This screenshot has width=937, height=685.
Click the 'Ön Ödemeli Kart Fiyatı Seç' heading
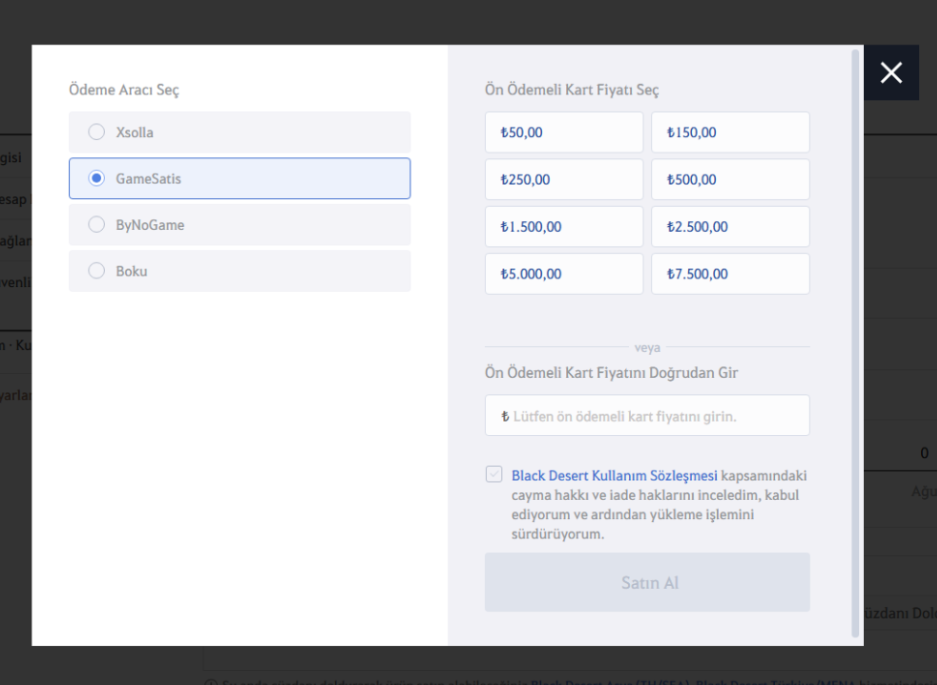coord(571,90)
